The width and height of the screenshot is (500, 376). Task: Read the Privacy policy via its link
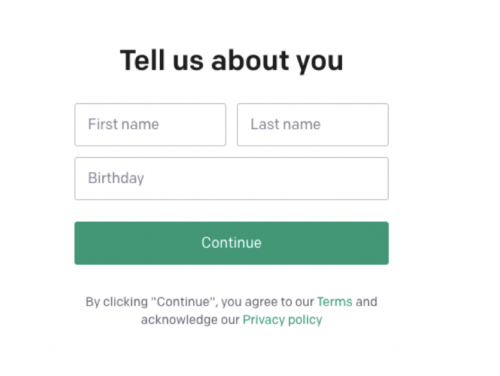282,320
